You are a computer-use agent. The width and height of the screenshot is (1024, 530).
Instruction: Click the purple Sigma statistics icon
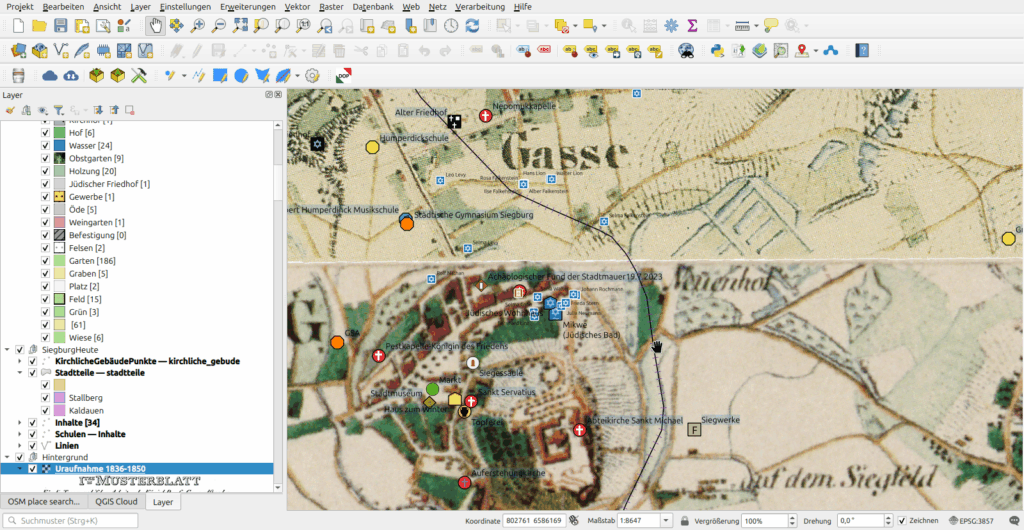692,25
